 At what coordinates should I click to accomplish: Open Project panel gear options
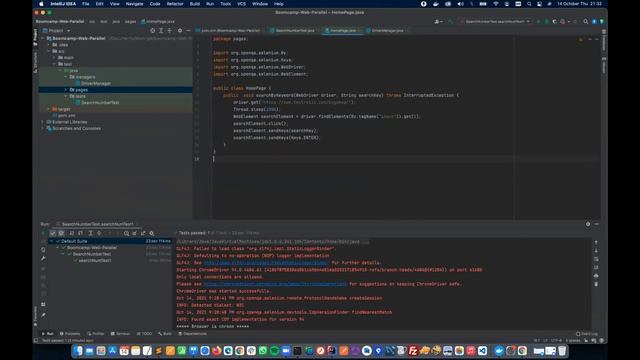coord(180,31)
